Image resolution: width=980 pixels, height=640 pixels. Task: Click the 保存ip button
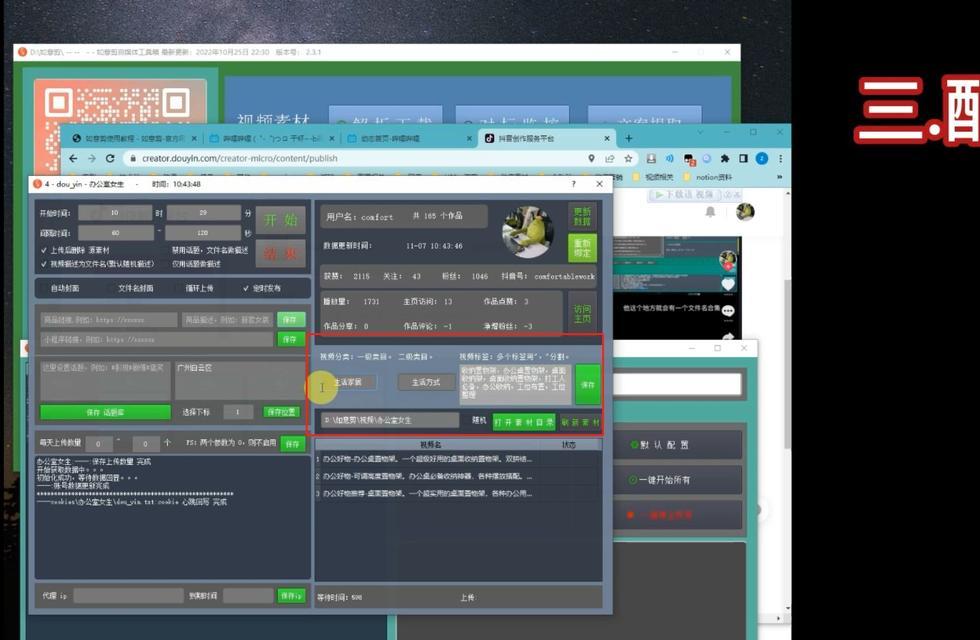point(291,596)
